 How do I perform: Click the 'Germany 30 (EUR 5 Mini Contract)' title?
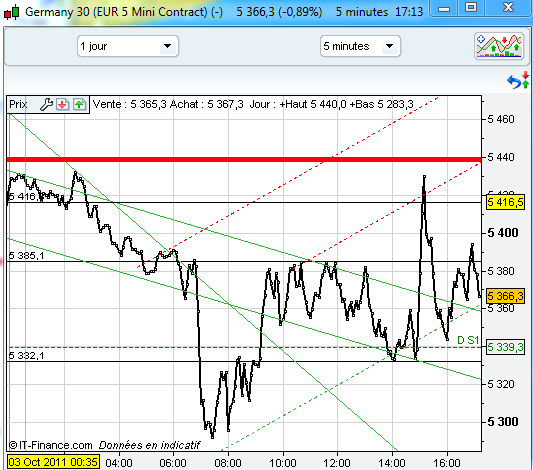click(116, 12)
